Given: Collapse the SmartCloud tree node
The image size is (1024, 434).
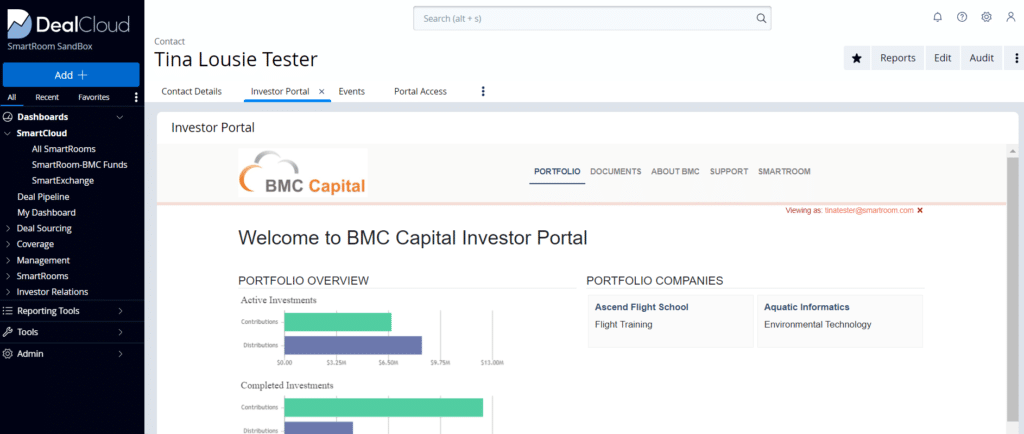Looking at the screenshot, I should 7,133.
